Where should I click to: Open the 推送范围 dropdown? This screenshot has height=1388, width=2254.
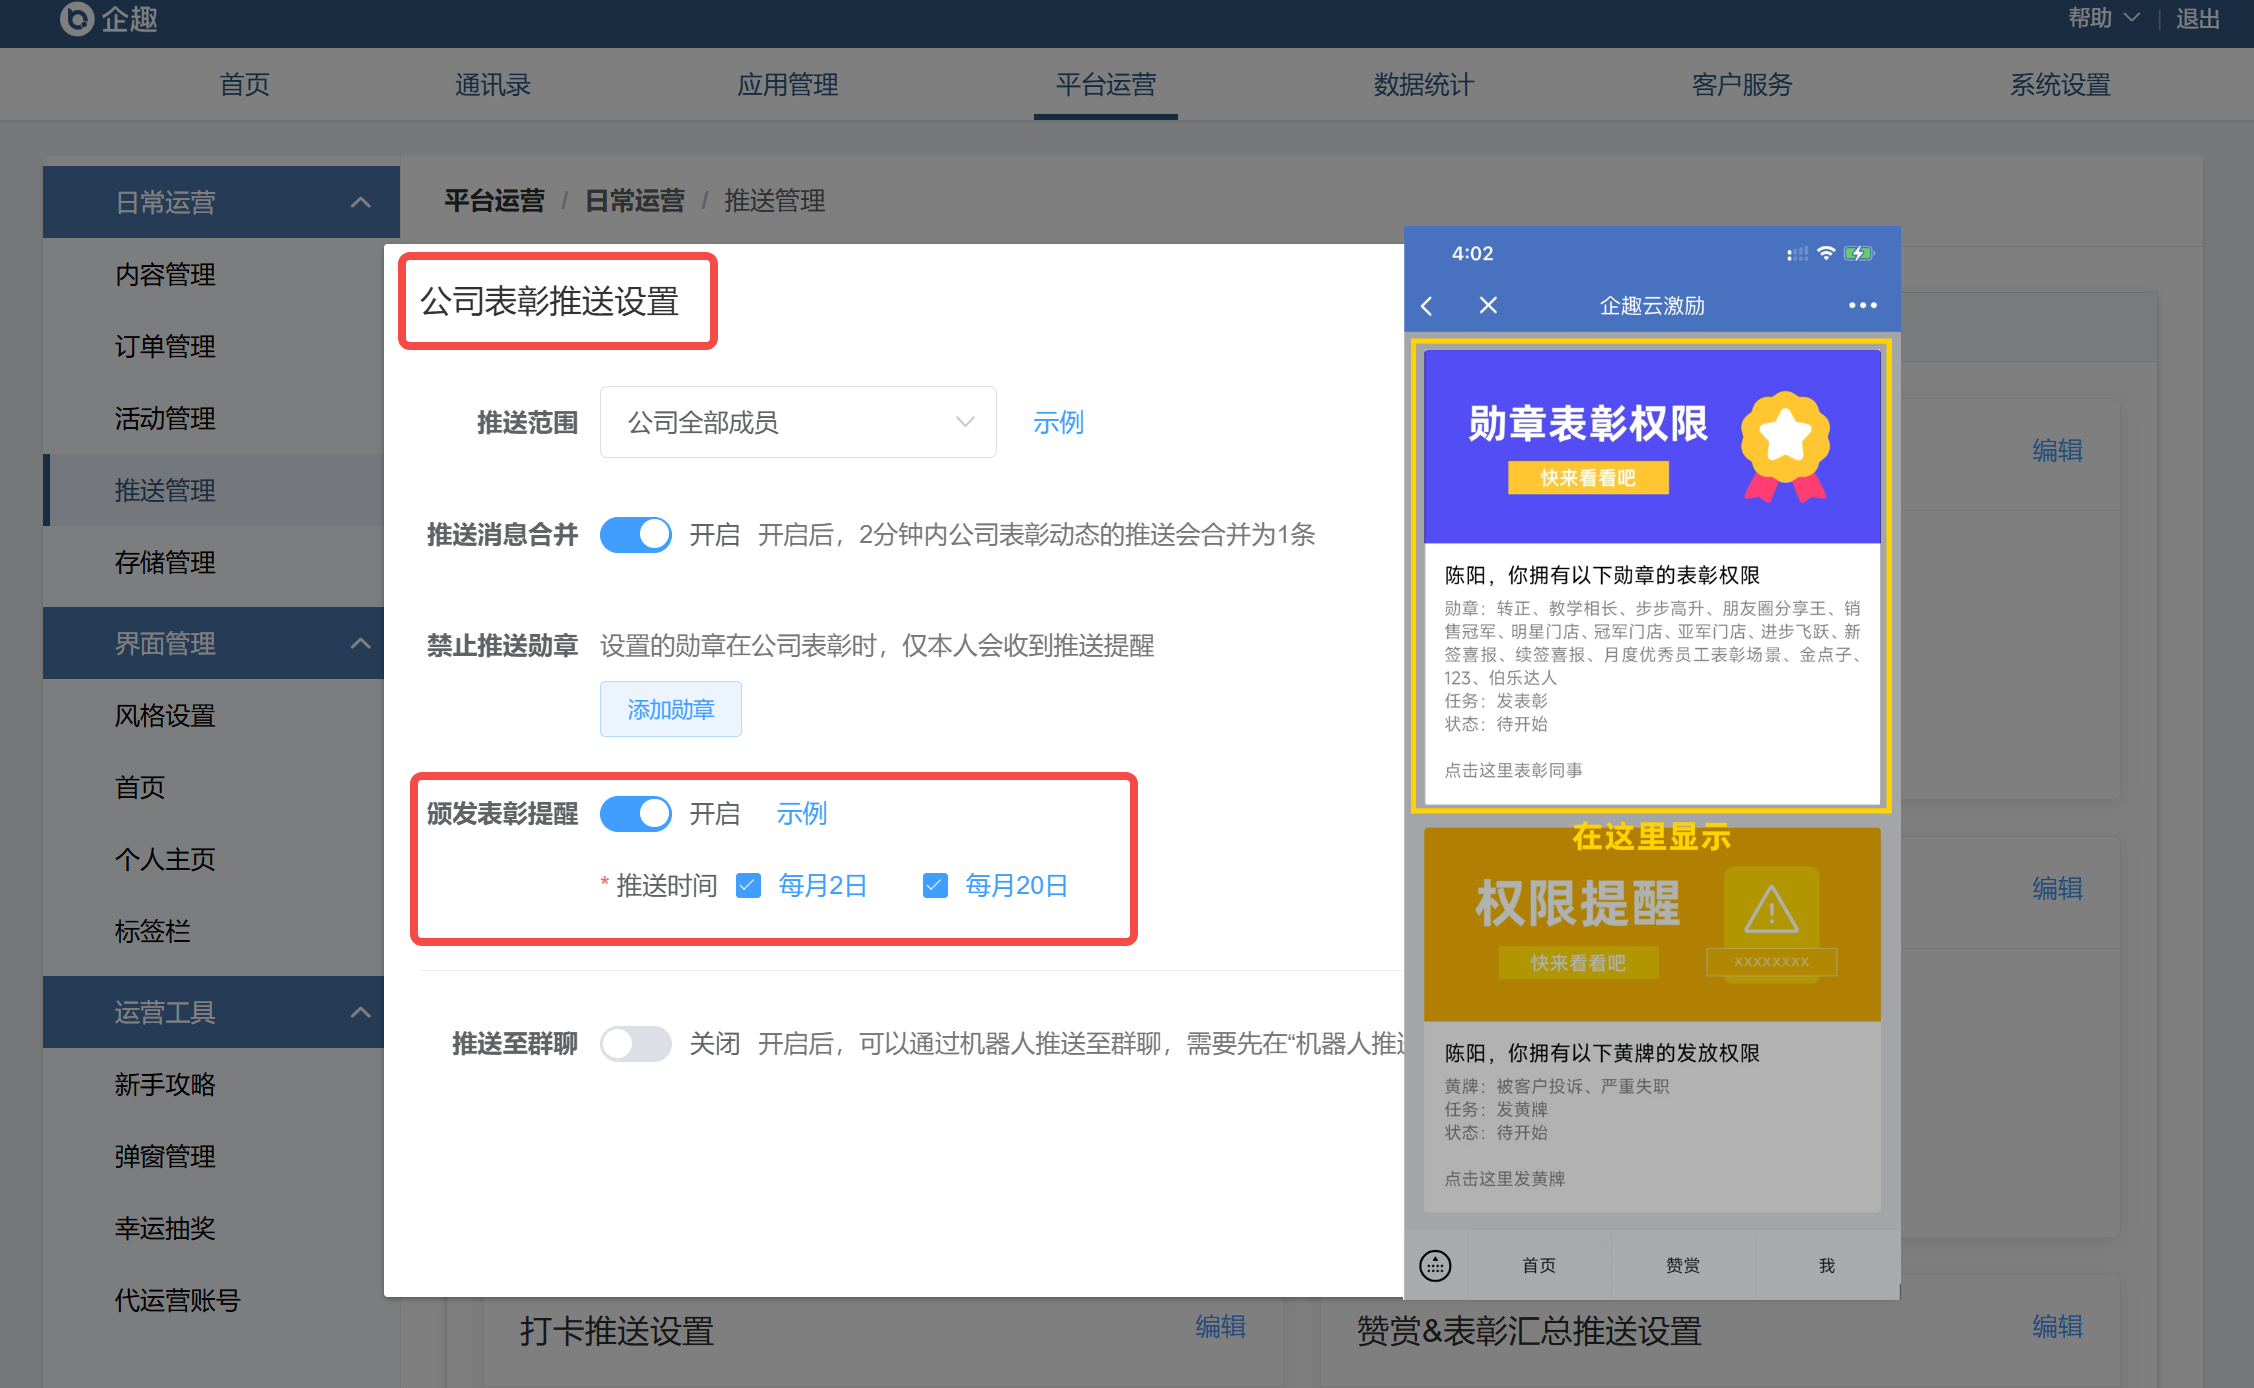pos(797,422)
